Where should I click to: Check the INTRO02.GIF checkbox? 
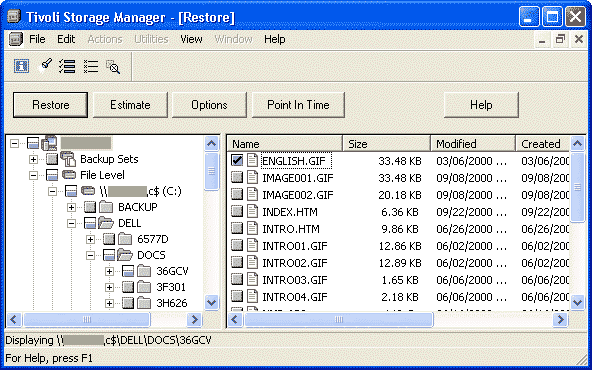[x=237, y=262]
